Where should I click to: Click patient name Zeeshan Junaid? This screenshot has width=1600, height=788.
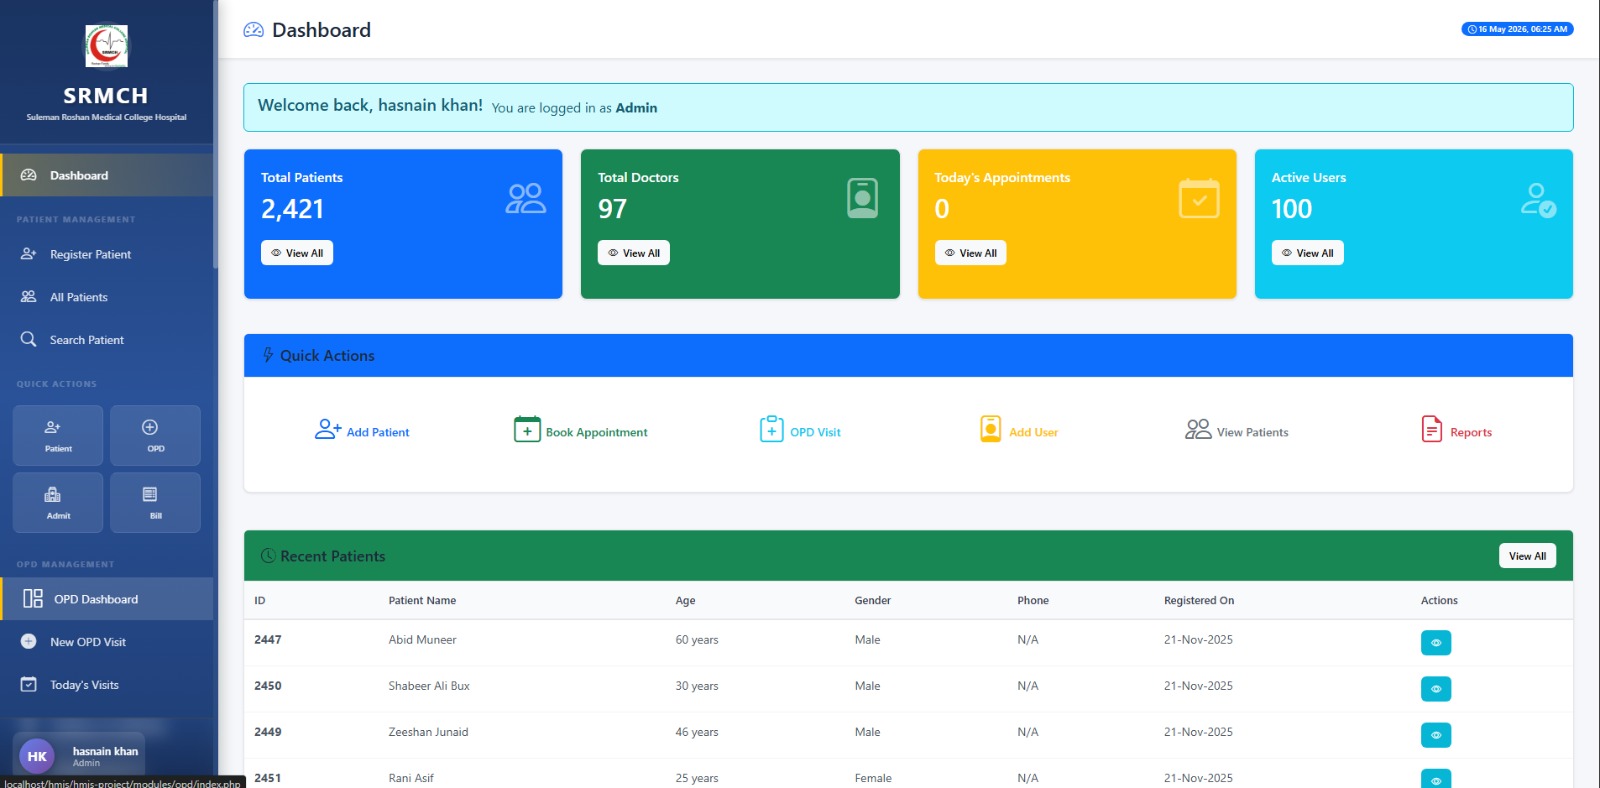[x=428, y=732]
